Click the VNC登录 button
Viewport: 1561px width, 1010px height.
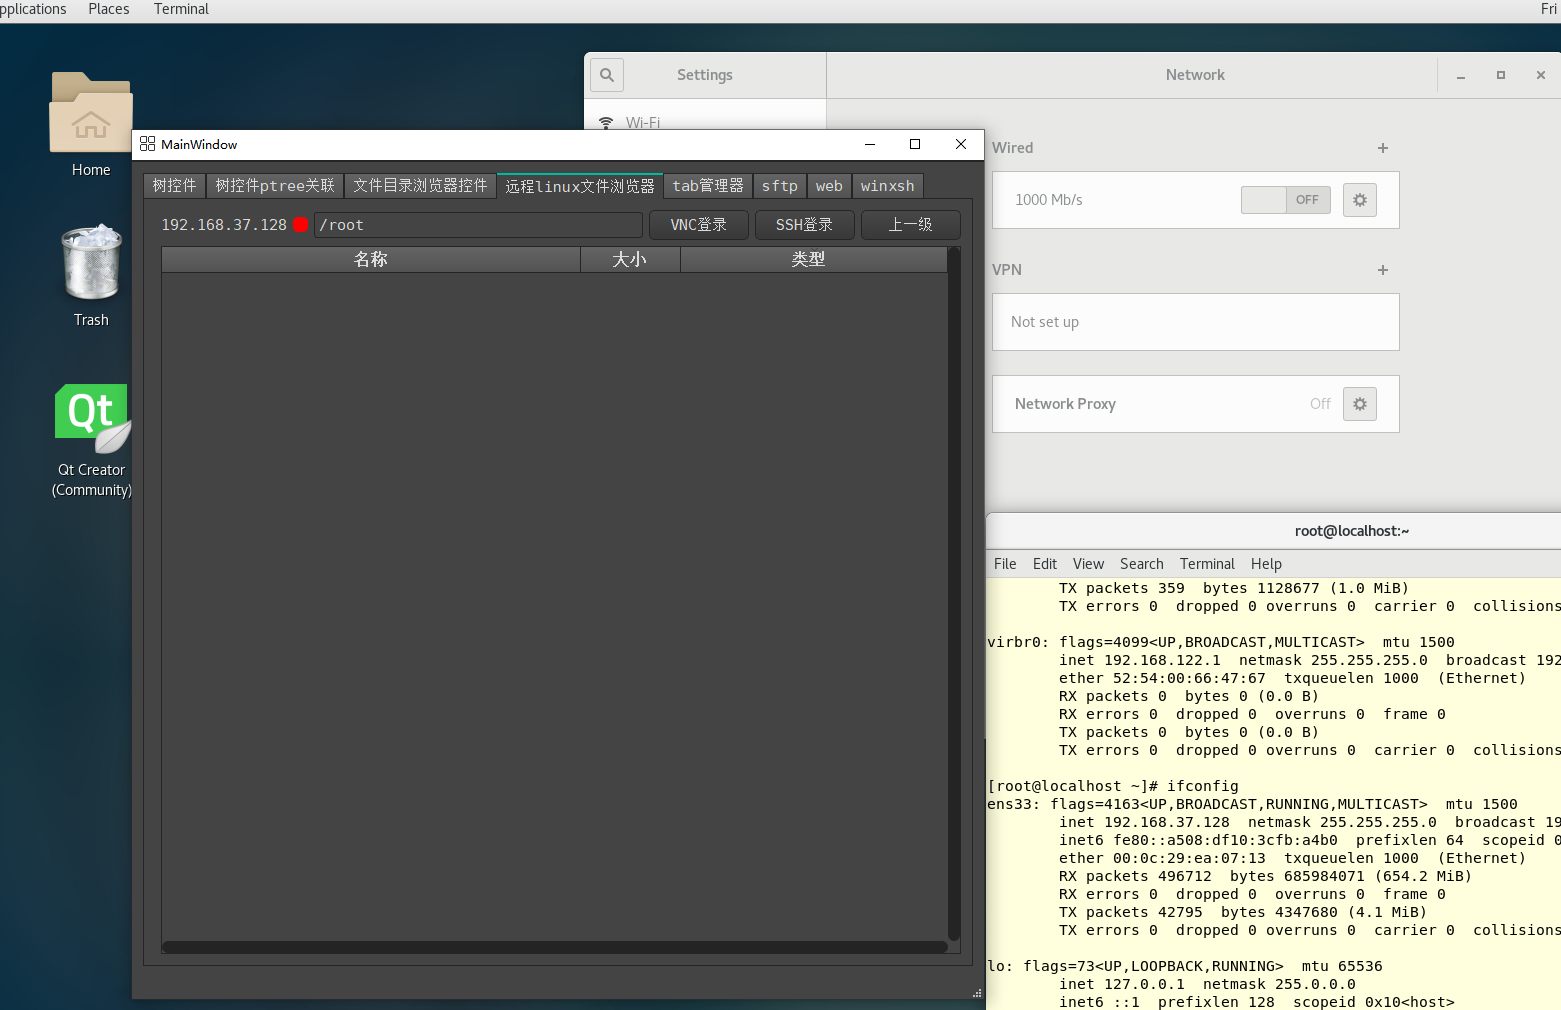pyautogui.click(x=698, y=225)
